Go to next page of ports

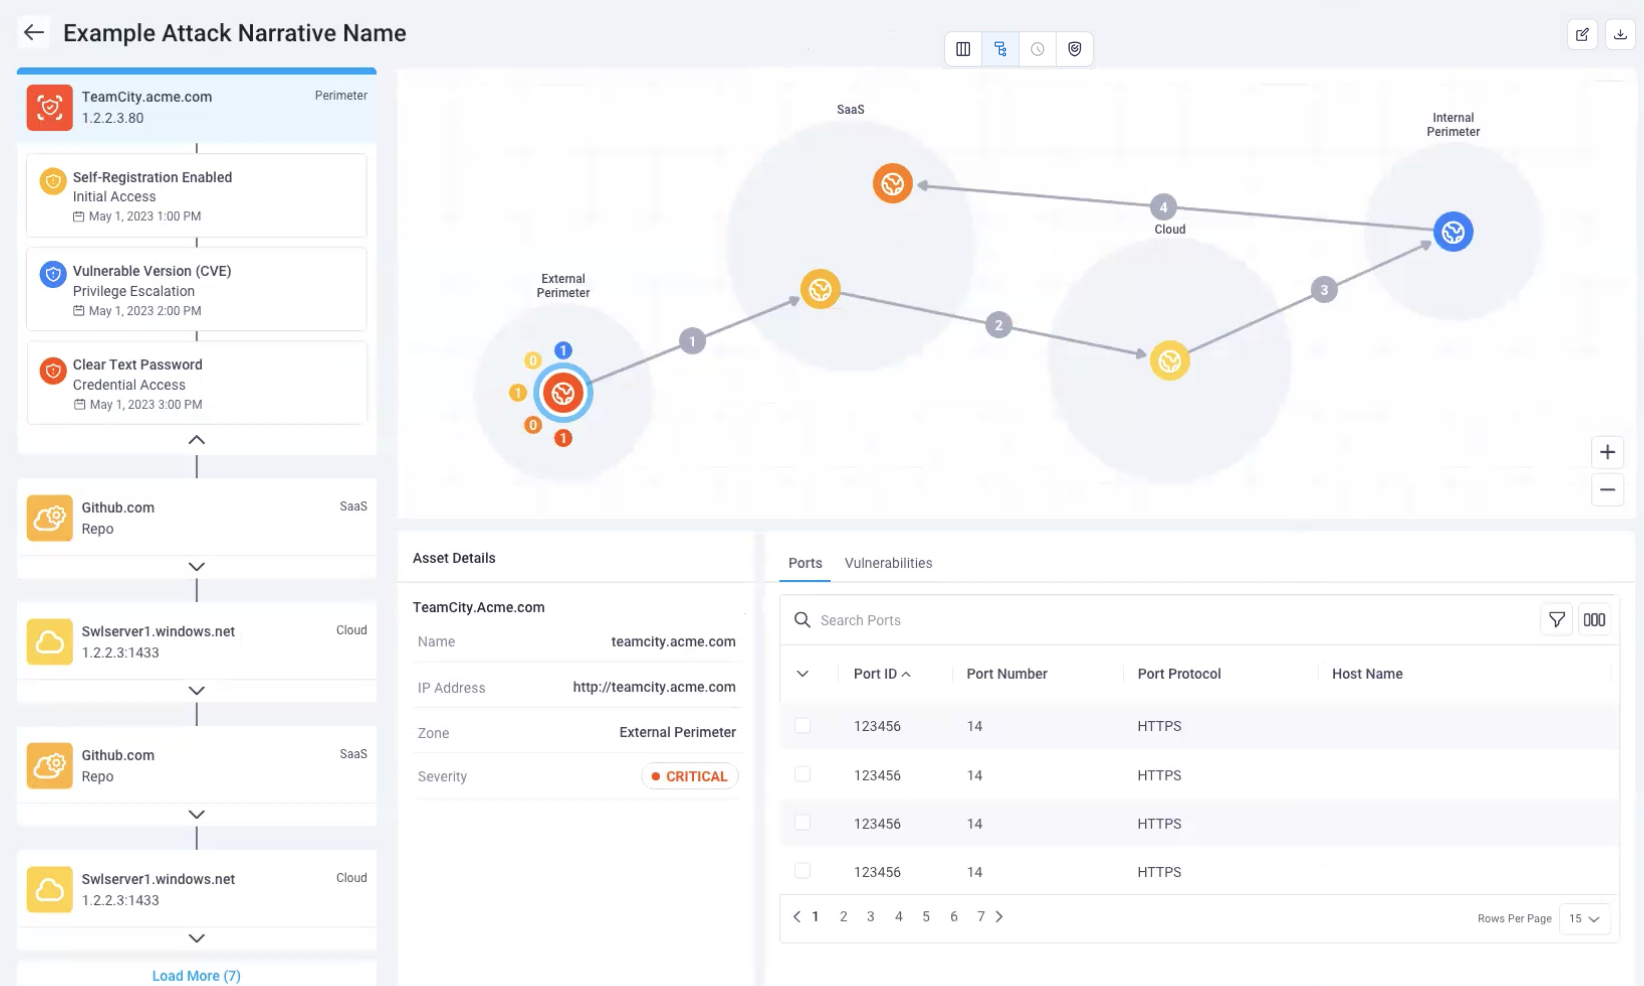pyautogui.click(x=999, y=916)
